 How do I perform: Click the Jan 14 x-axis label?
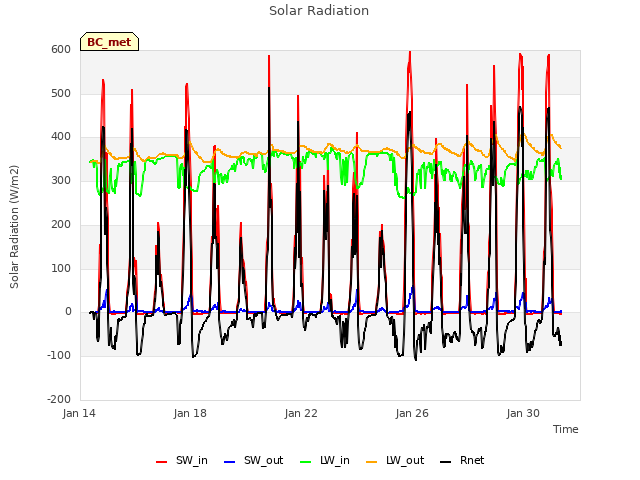click(79, 413)
